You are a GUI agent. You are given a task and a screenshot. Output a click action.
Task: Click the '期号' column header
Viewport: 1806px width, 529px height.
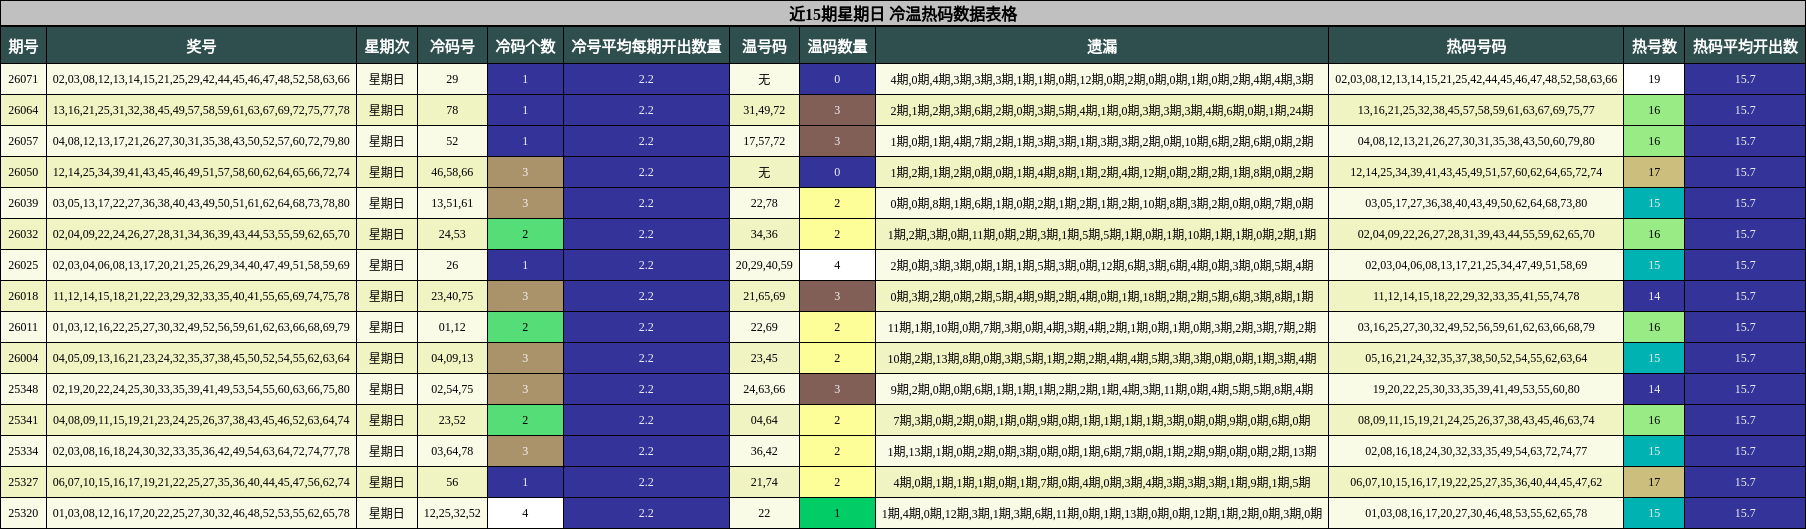click(23, 46)
